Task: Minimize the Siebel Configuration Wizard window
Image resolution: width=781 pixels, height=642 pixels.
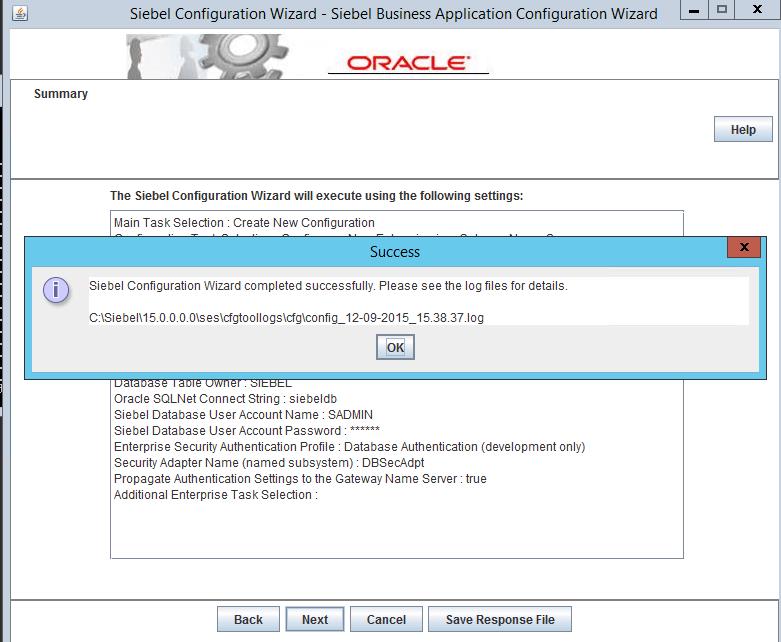Action: click(694, 12)
